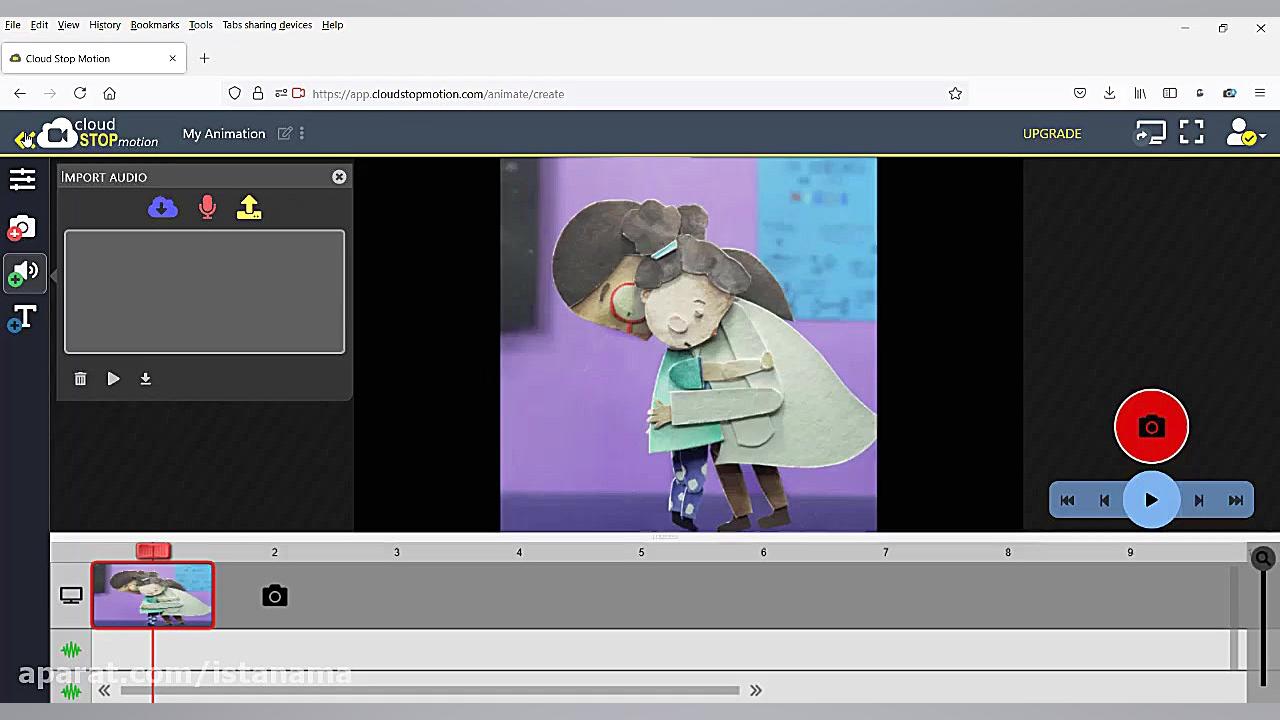Open the camera capture panel in sidebar
This screenshot has height=720, width=1280.
coord(23,228)
